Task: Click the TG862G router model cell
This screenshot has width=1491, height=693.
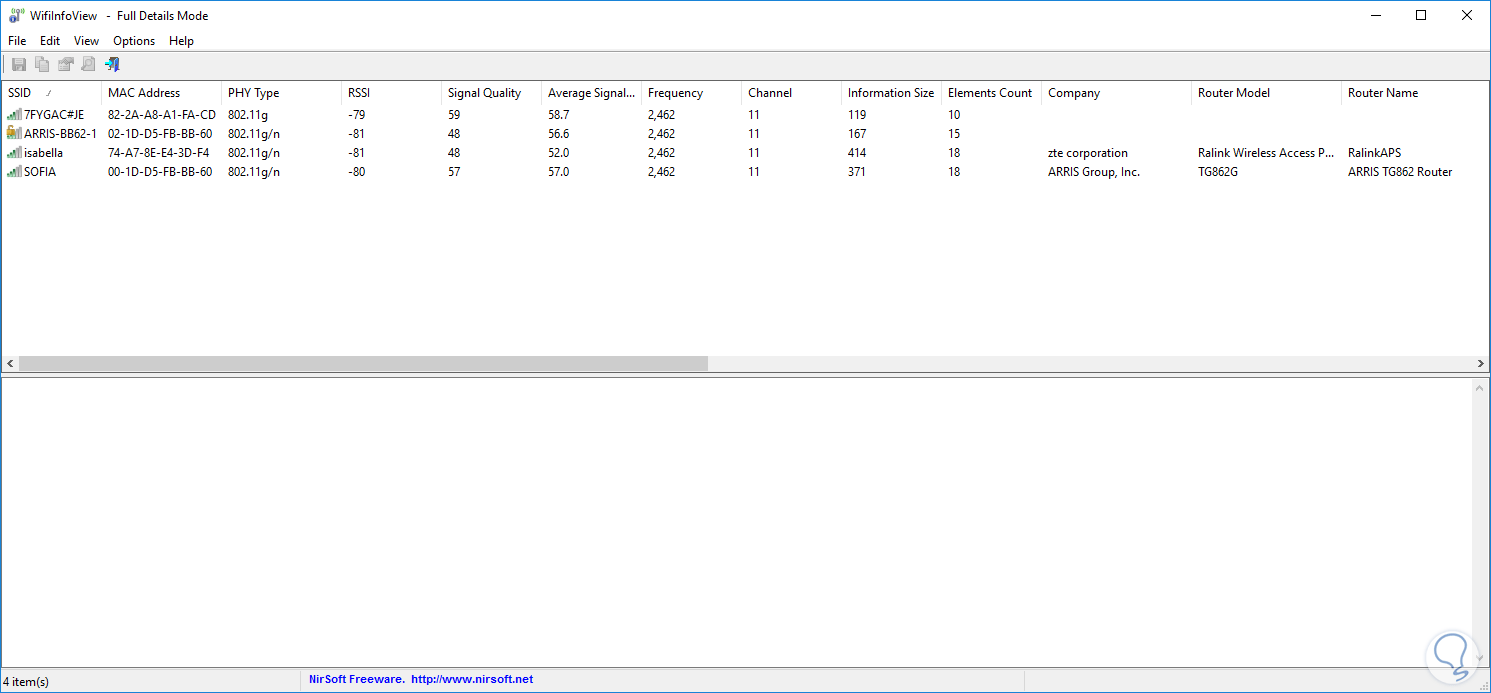Action: [1220, 172]
